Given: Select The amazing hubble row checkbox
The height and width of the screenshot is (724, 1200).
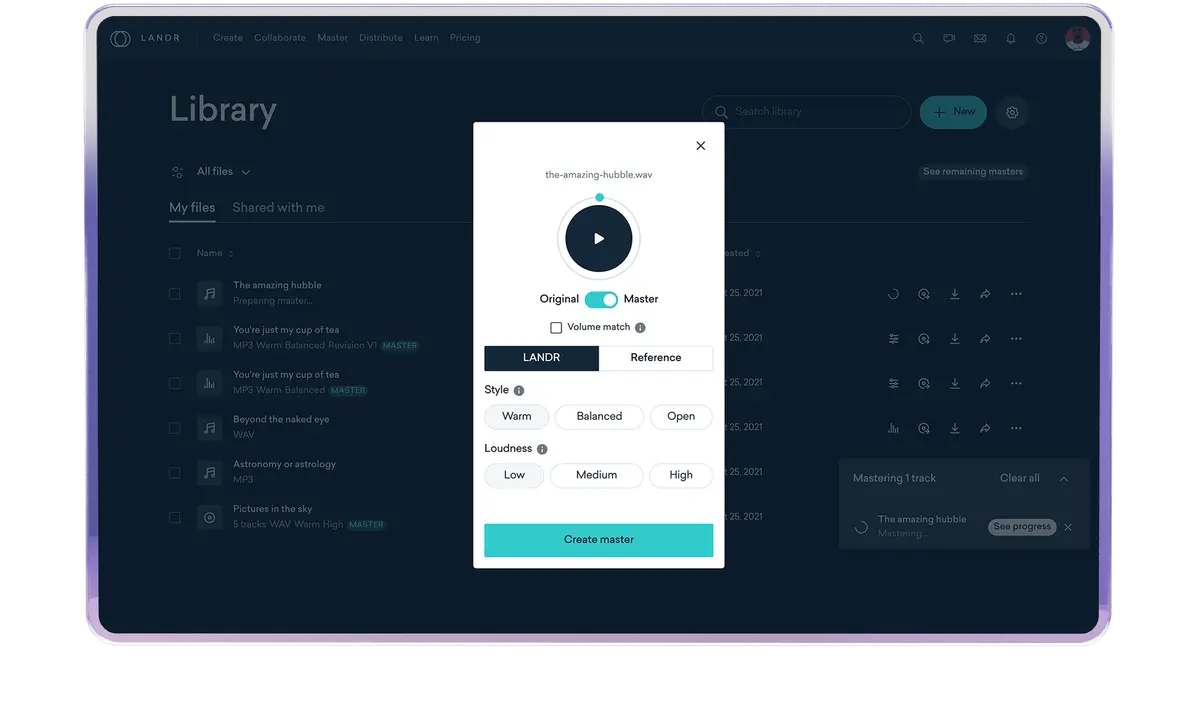Looking at the screenshot, I should tap(175, 294).
